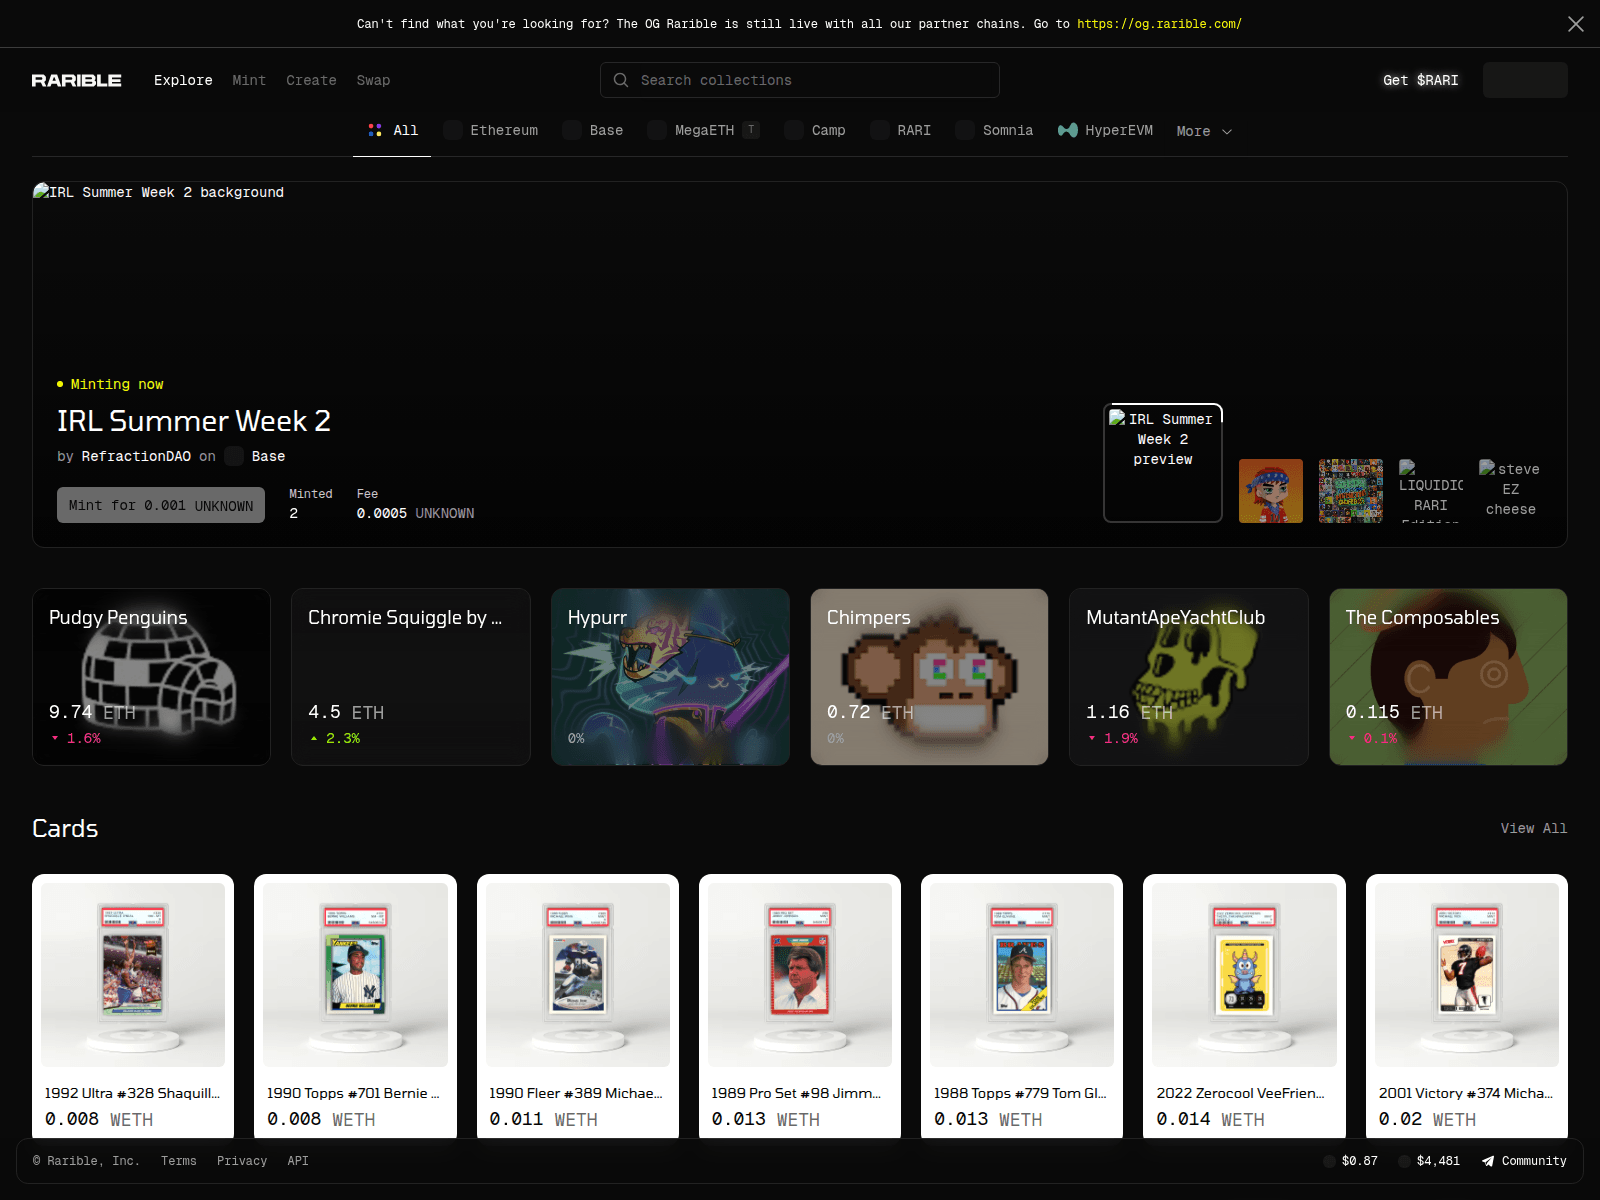Click the IRL Summer Week 2 preview thumbnail
The width and height of the screenshot is (1600, 1200).
pos(1163,463)
